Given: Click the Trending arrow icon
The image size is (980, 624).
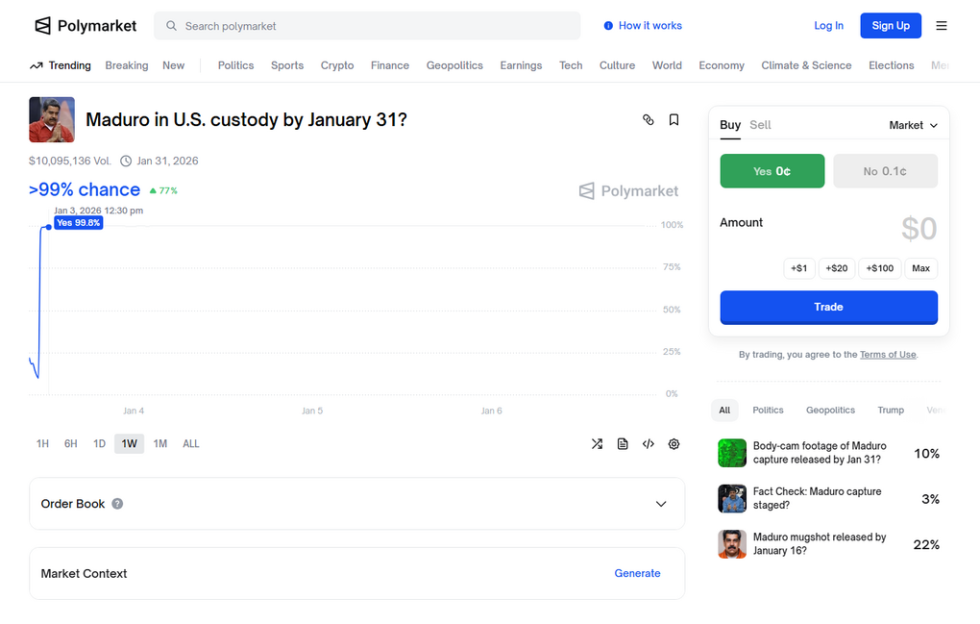Looking at the screenshot, I should (36, 65).
